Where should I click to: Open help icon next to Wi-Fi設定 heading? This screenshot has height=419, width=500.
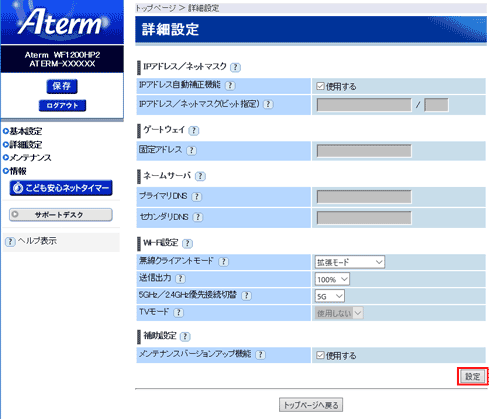(187, 243)
